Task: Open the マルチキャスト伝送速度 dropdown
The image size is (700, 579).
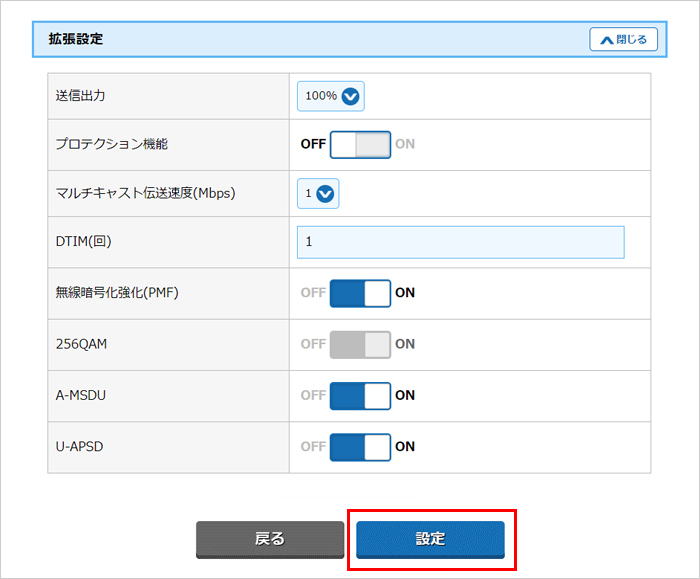Action: click(318, 194)
